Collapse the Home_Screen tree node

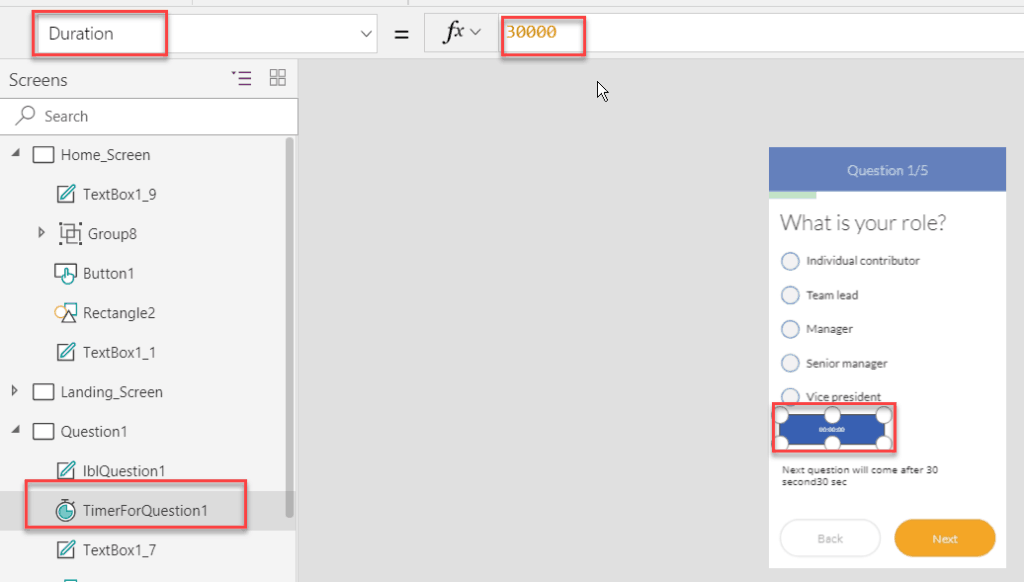pyautogui.click(x=16, y=154)
